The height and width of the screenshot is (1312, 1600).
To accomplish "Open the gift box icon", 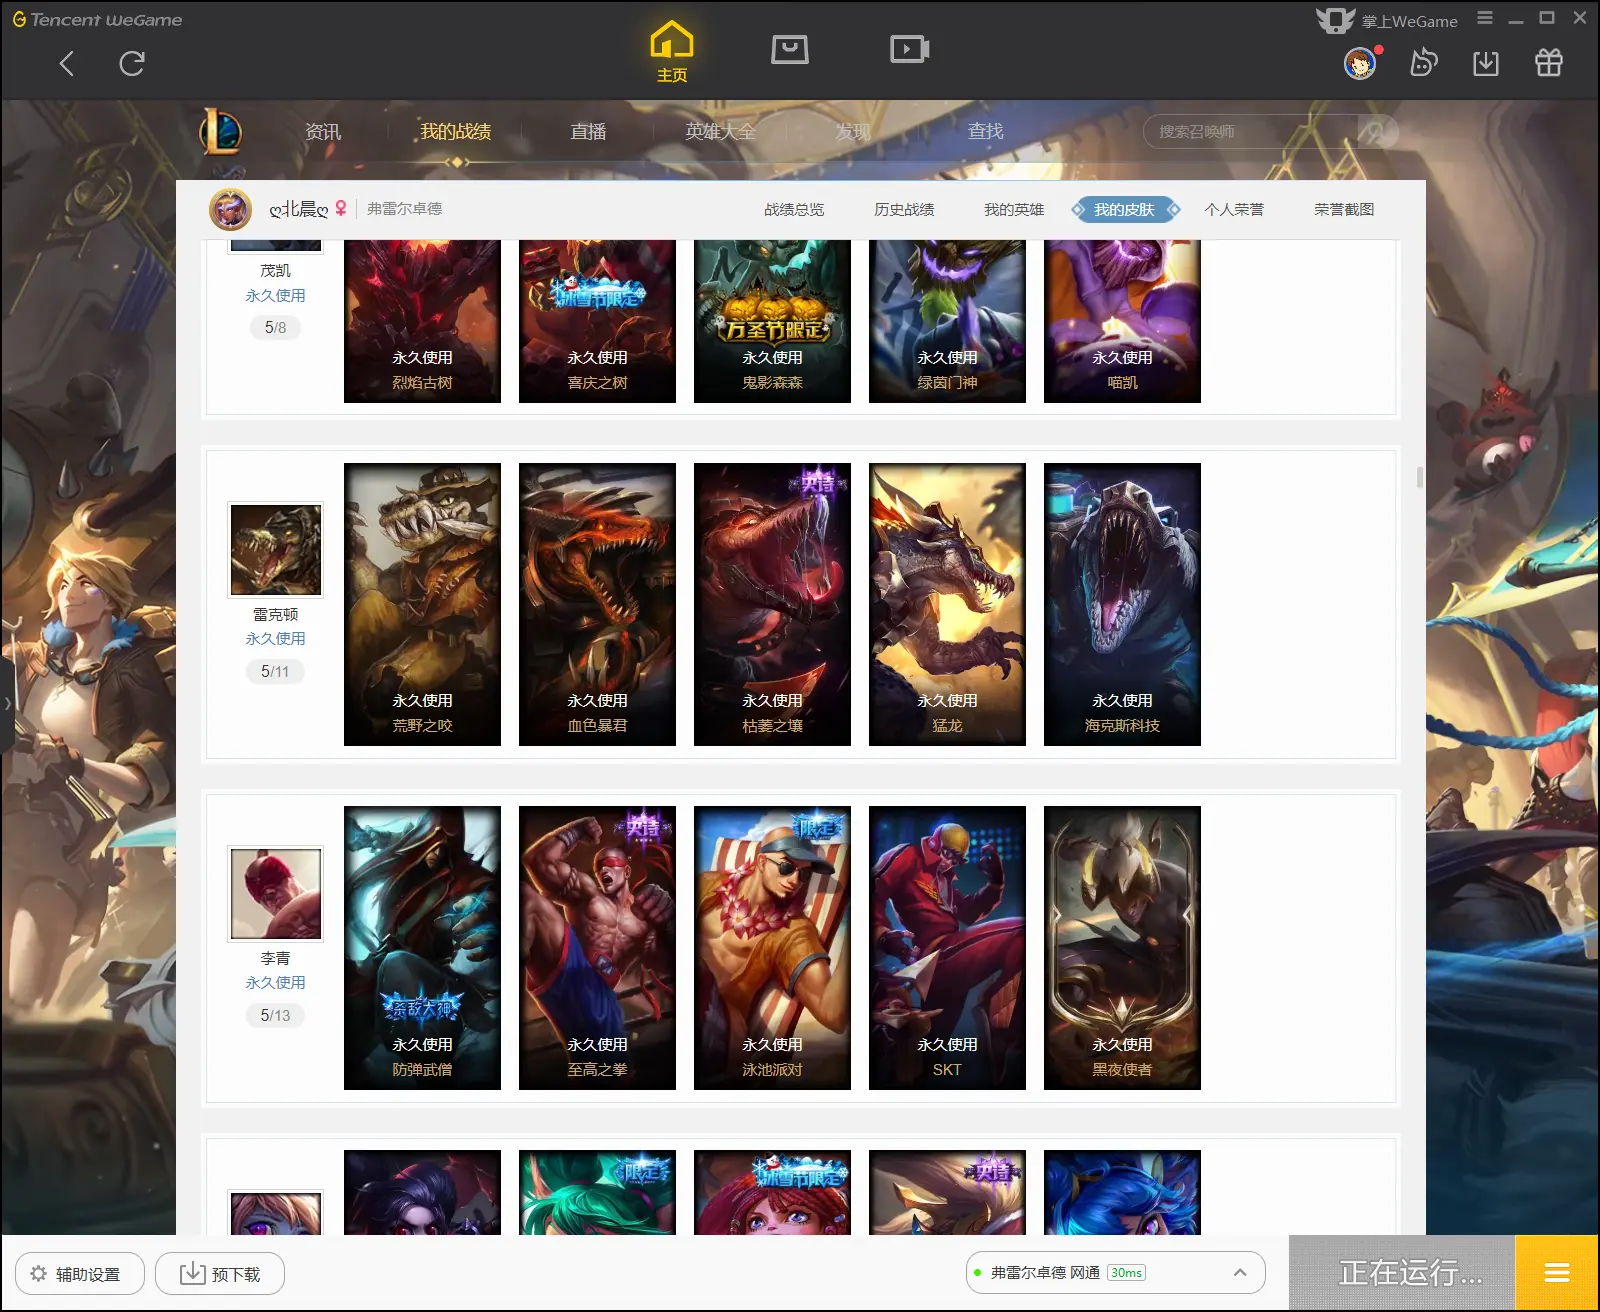I will 1549,63.
